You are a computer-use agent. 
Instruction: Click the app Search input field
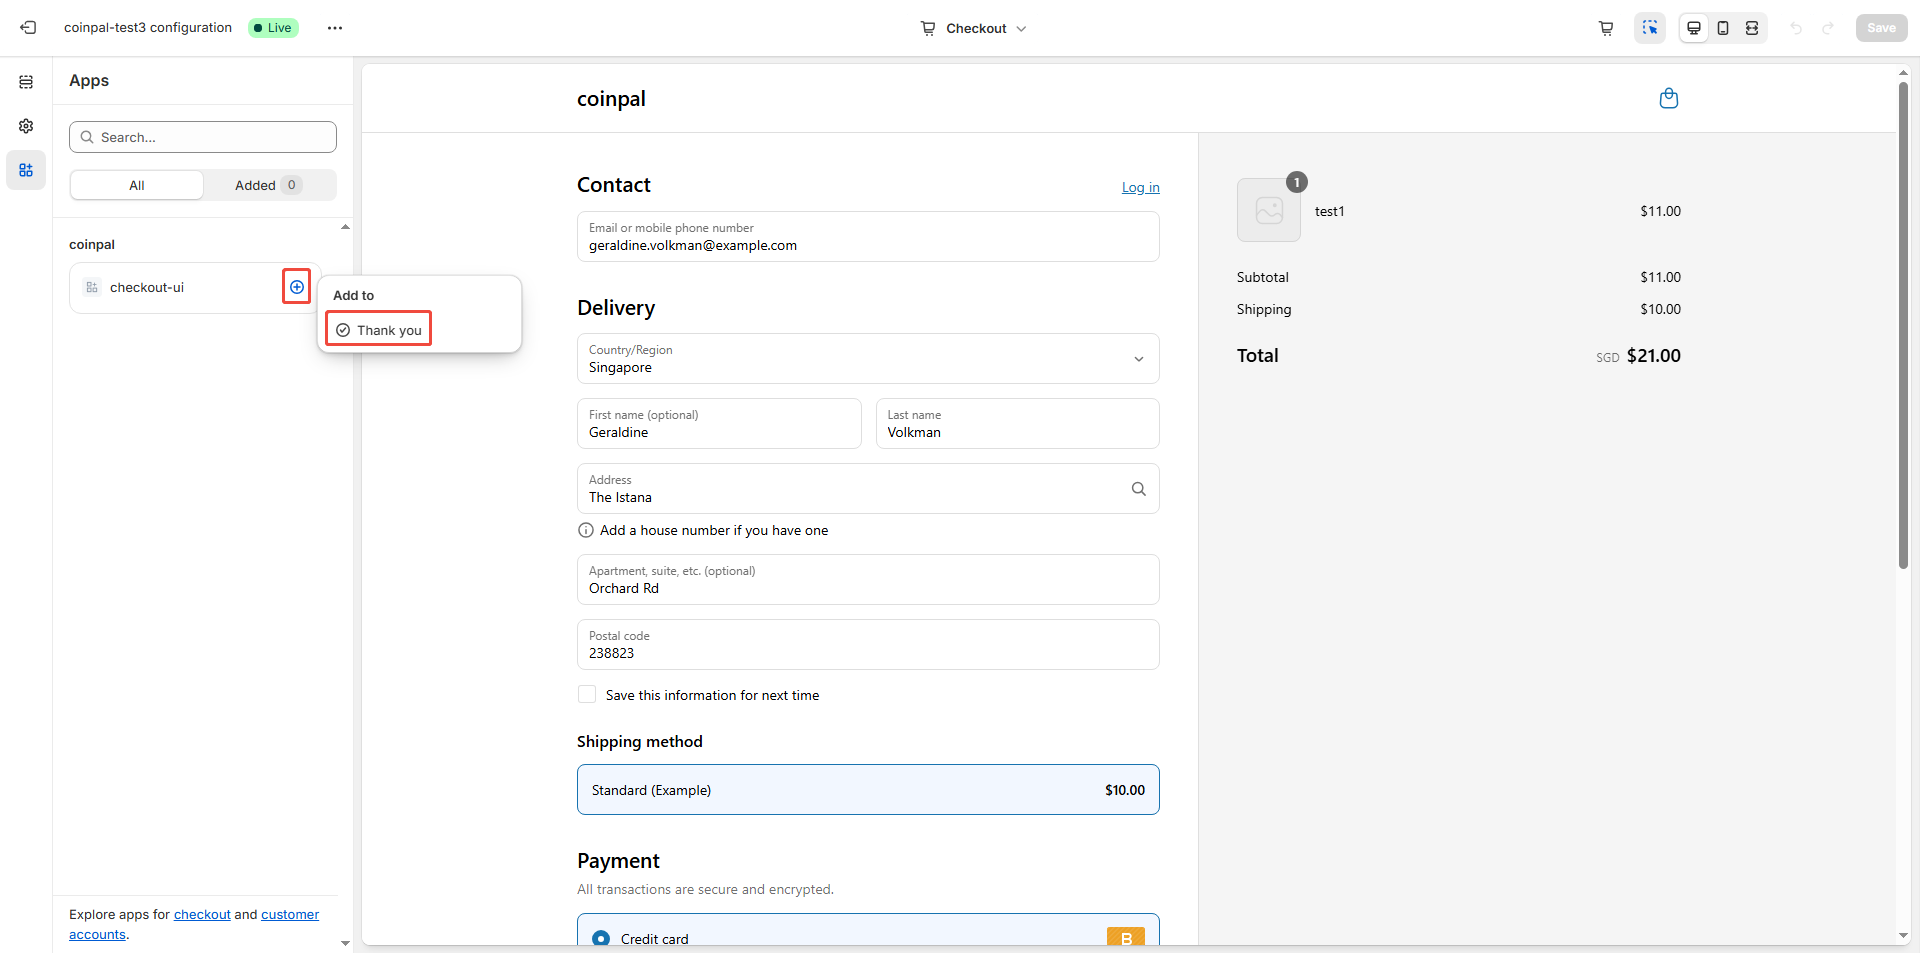click(203, 137)
